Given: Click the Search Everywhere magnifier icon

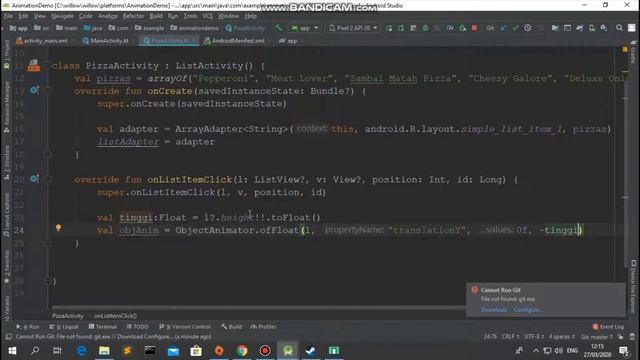Looking at the screenshot, I should [x=619, y=28].
